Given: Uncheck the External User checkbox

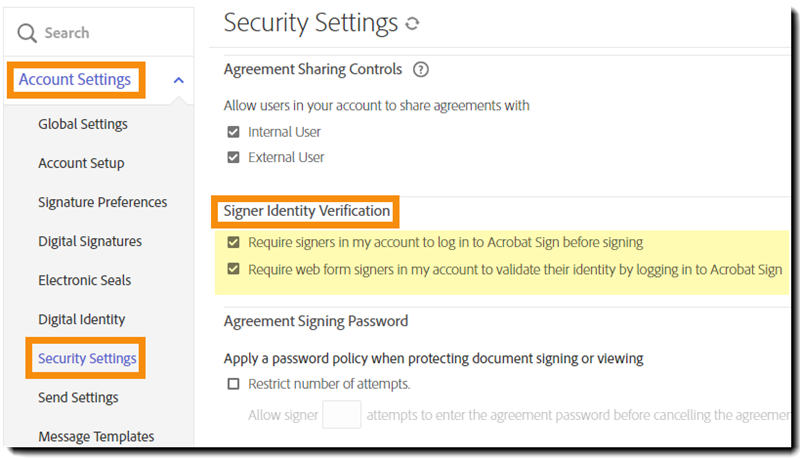Looking at the screenshot, I should pyautogui.click(x=233, y=157).
